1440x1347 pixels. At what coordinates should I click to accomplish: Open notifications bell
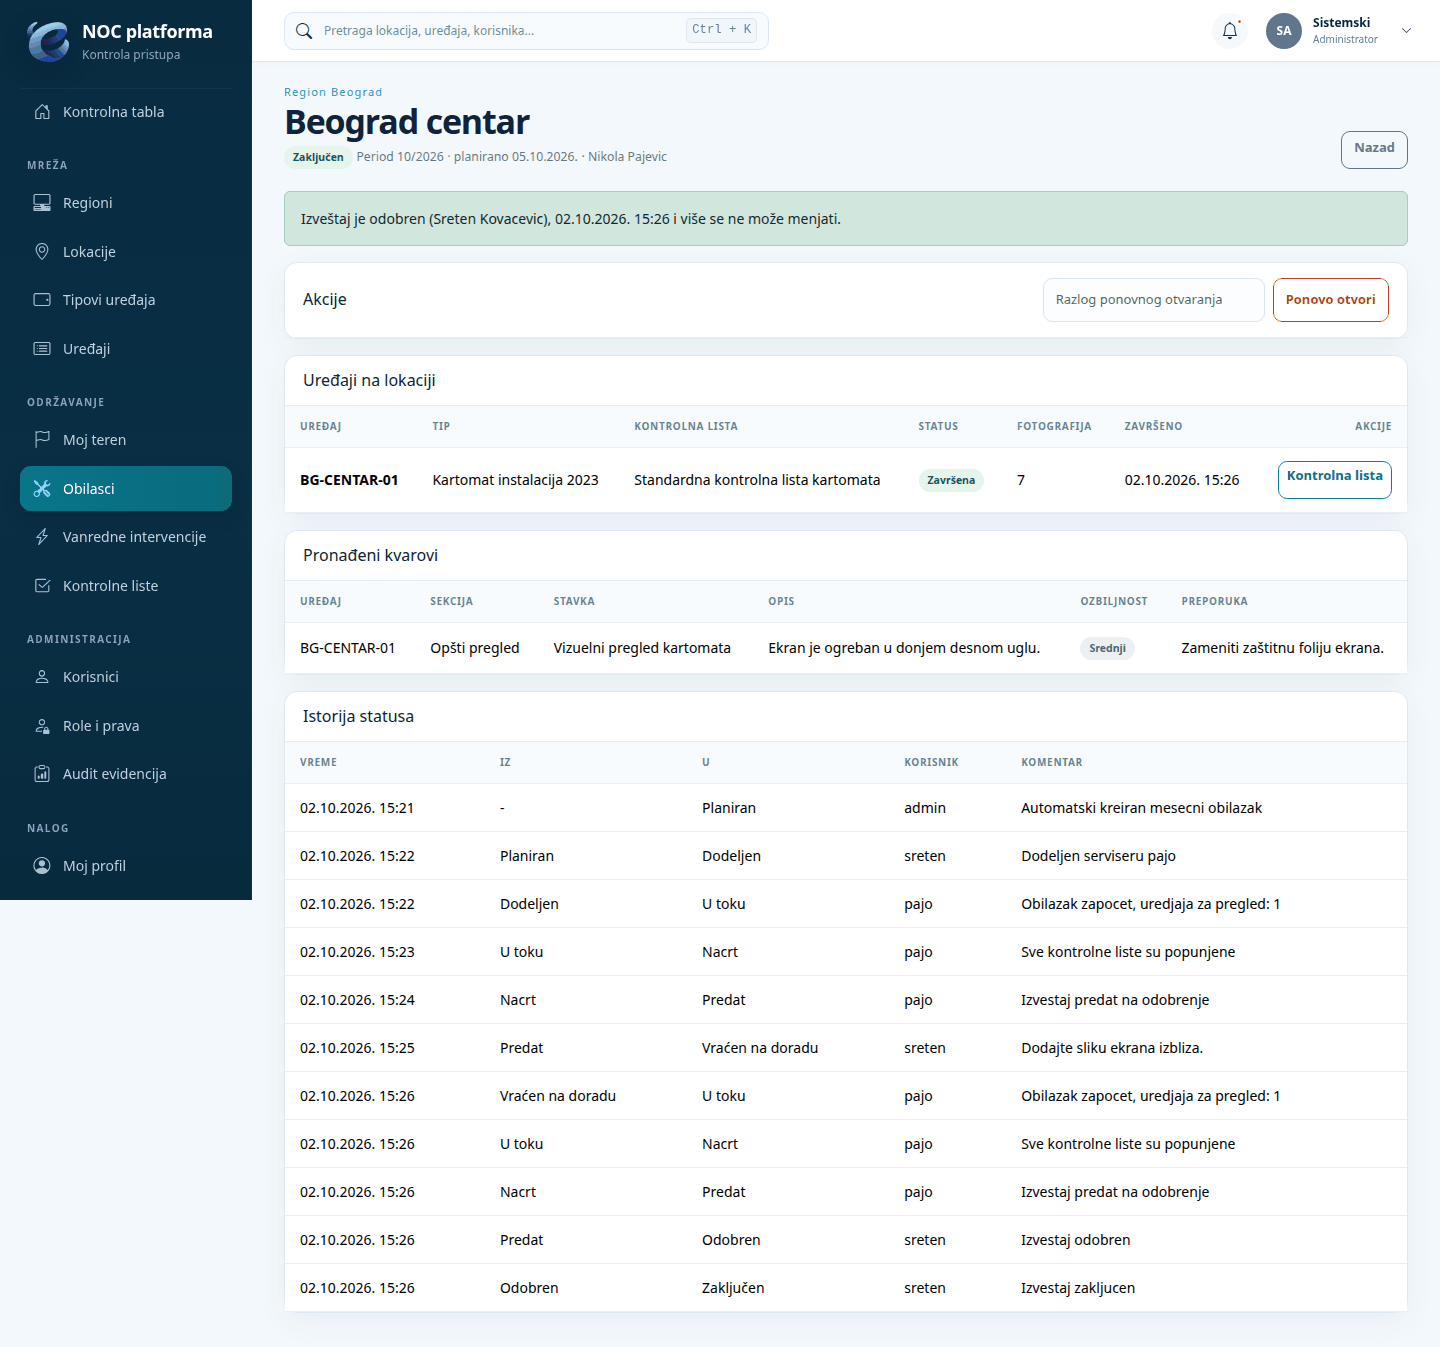(x=1230, y=31)
